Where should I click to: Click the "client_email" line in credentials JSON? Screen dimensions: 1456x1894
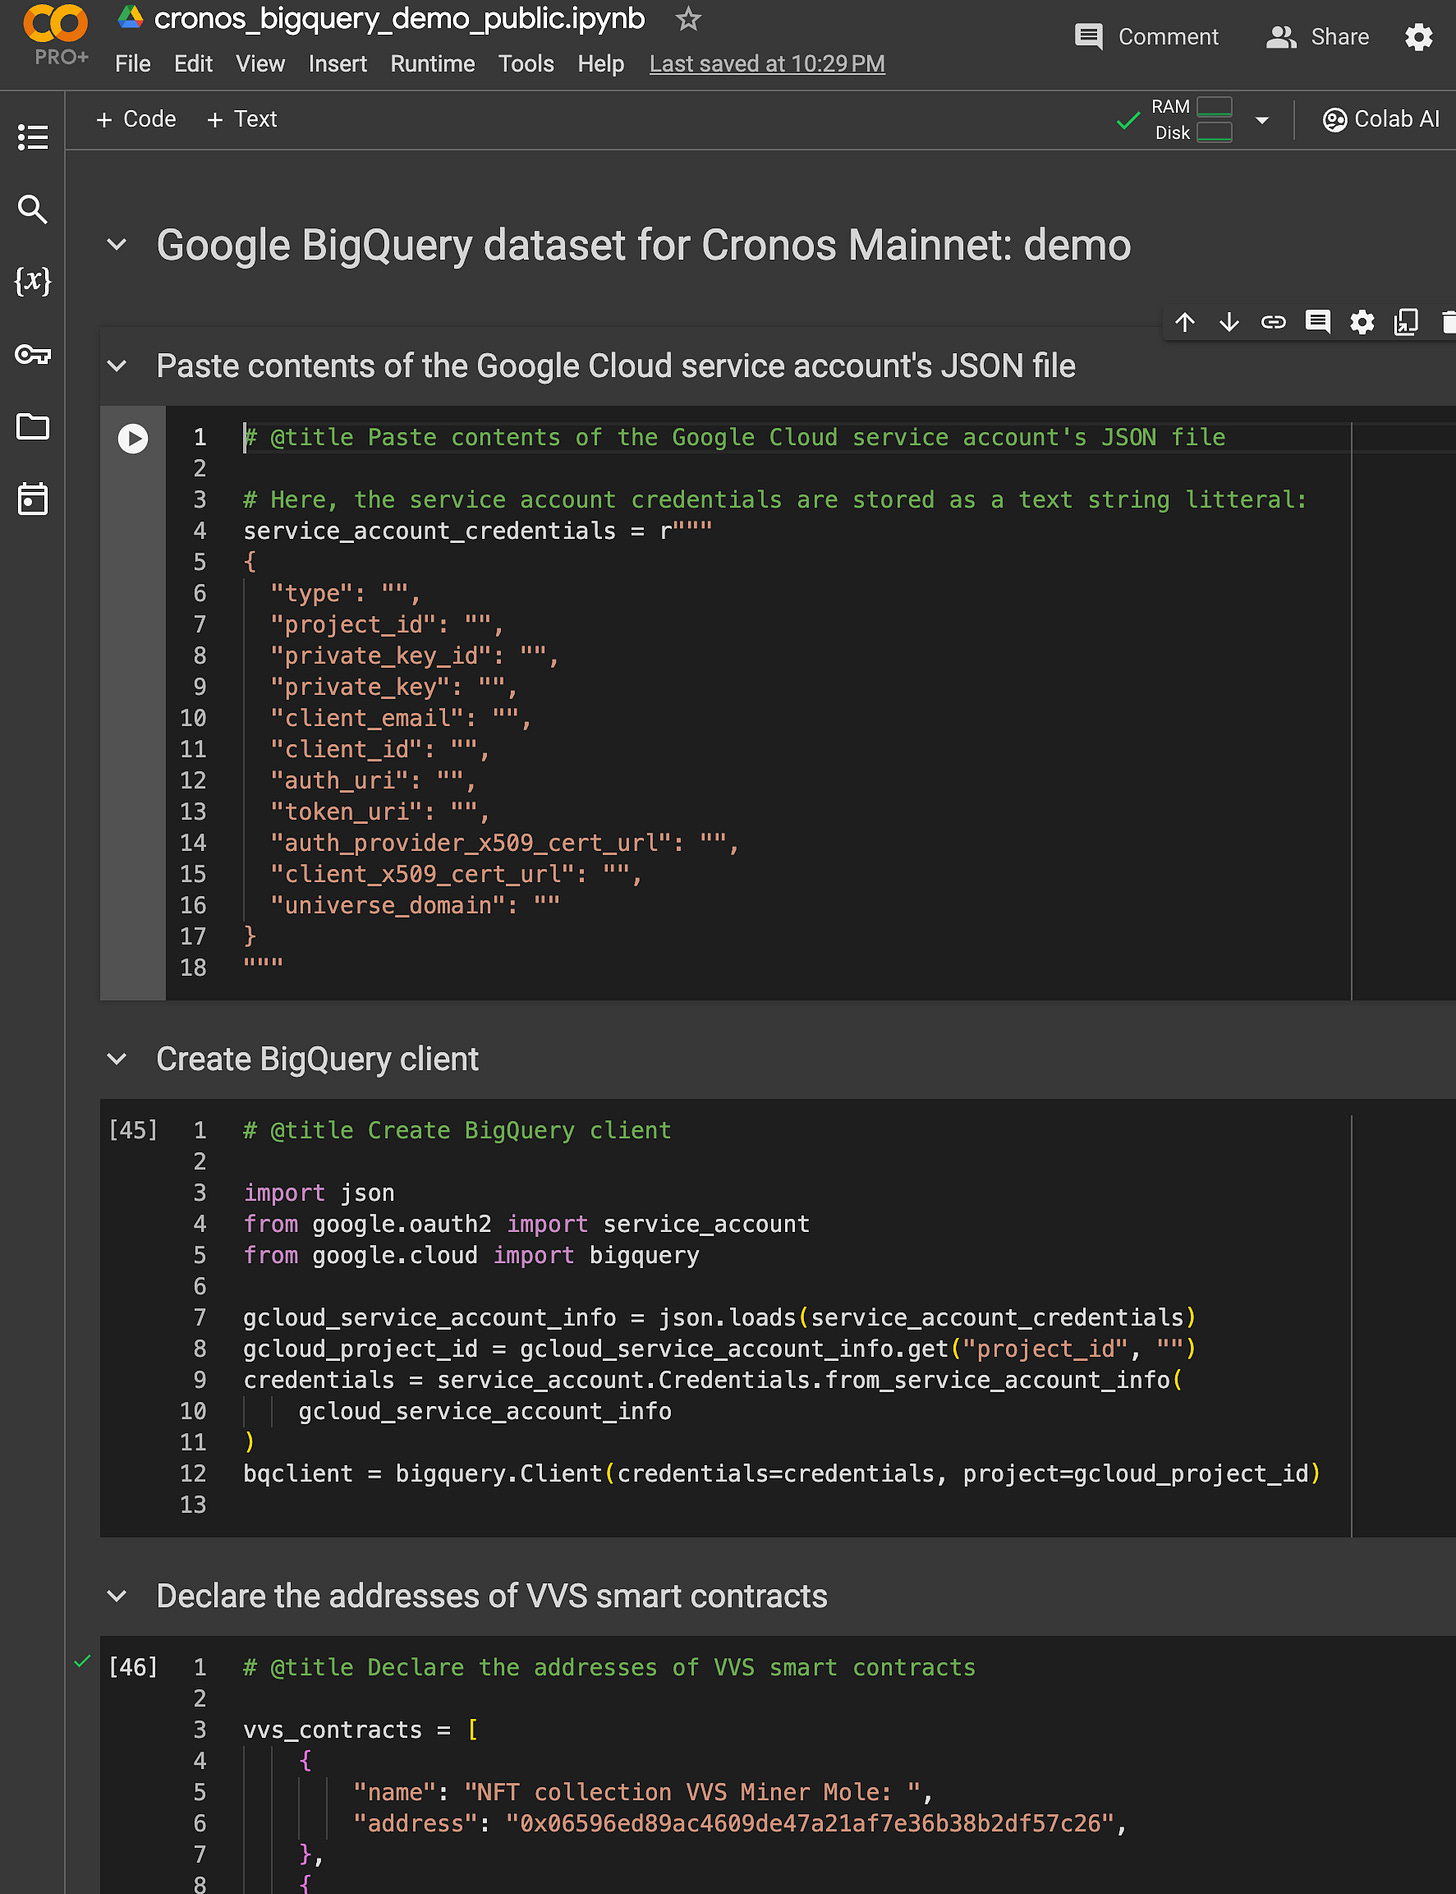400,718
